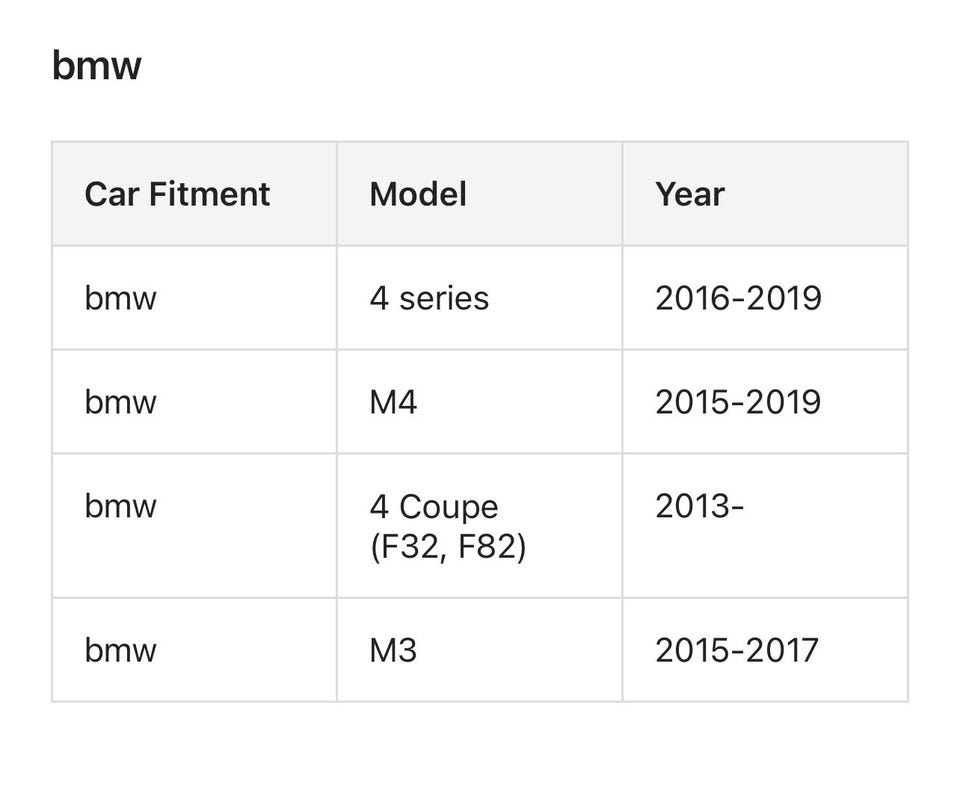Click the bmw heading above the table
Image resolution: width=960 pixels, height=791 pixels.
coord(96,66)
